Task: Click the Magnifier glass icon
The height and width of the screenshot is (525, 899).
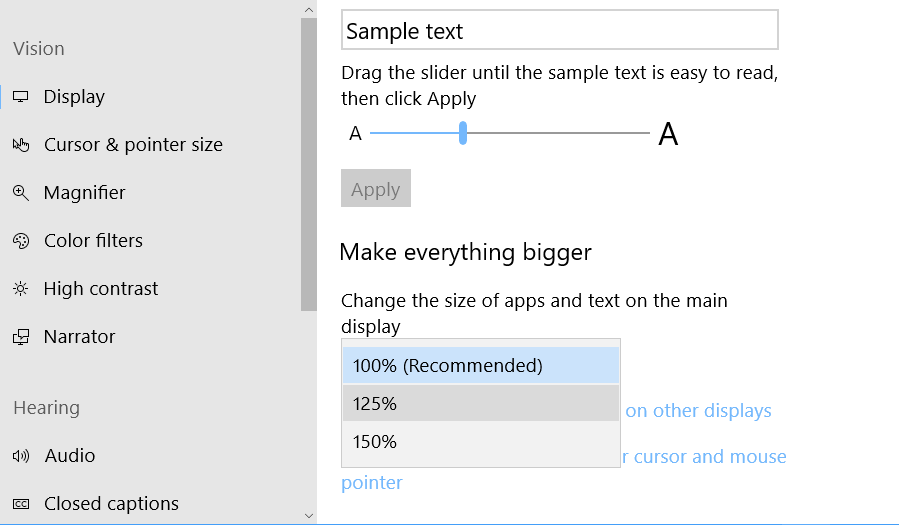Action: tap(21, 193)
